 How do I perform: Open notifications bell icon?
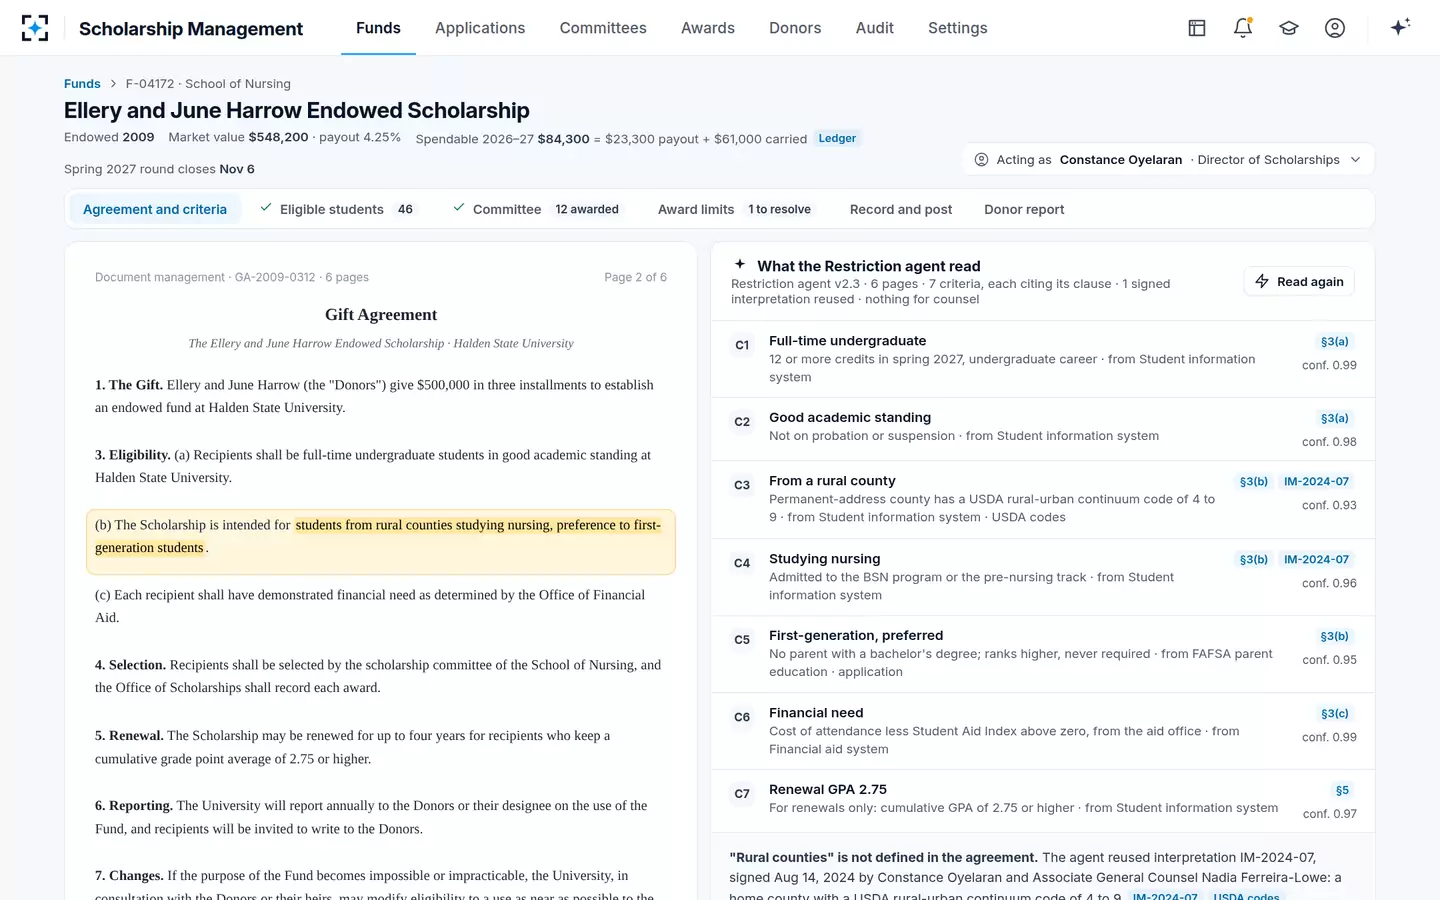(x=1243, y=28)
